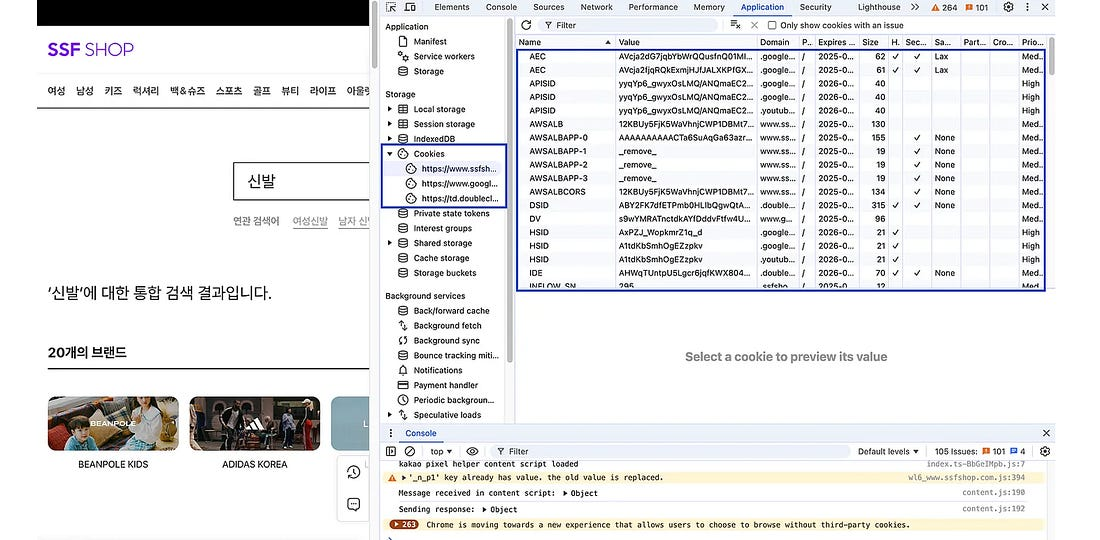Expand Session storage tree
Viewport: 1100px width, 540px height.
390,124
